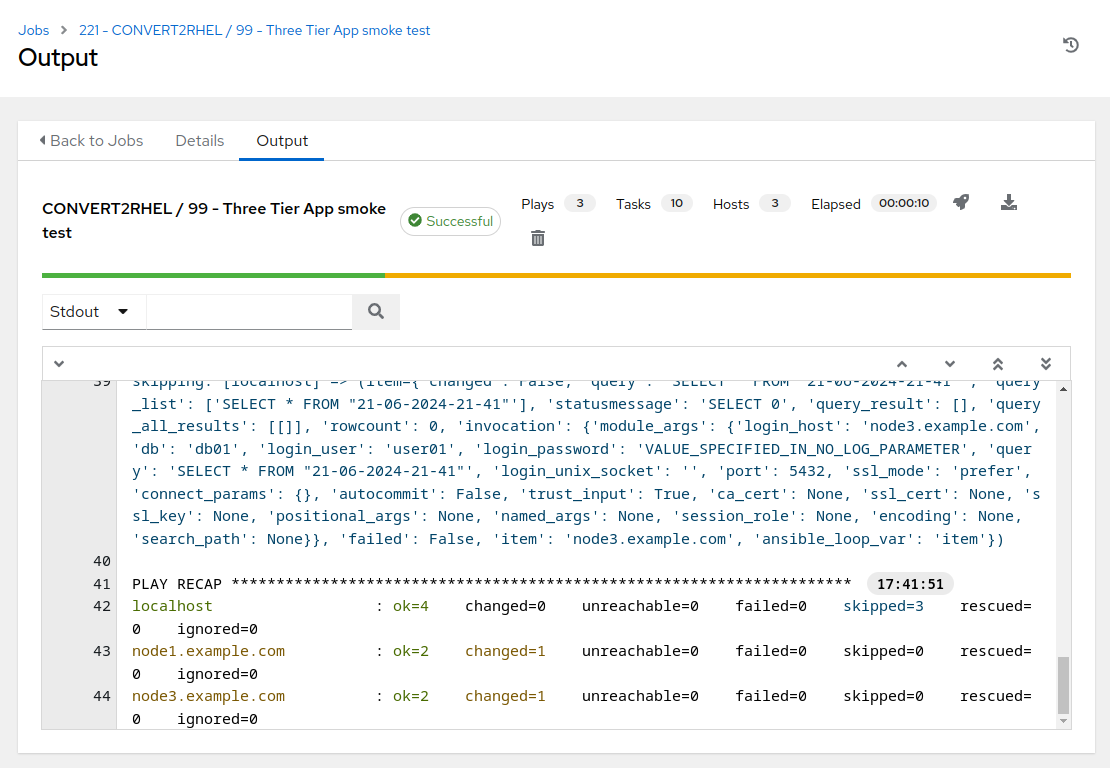Click changed=1 on the node1.example.com row

point(505,651)
